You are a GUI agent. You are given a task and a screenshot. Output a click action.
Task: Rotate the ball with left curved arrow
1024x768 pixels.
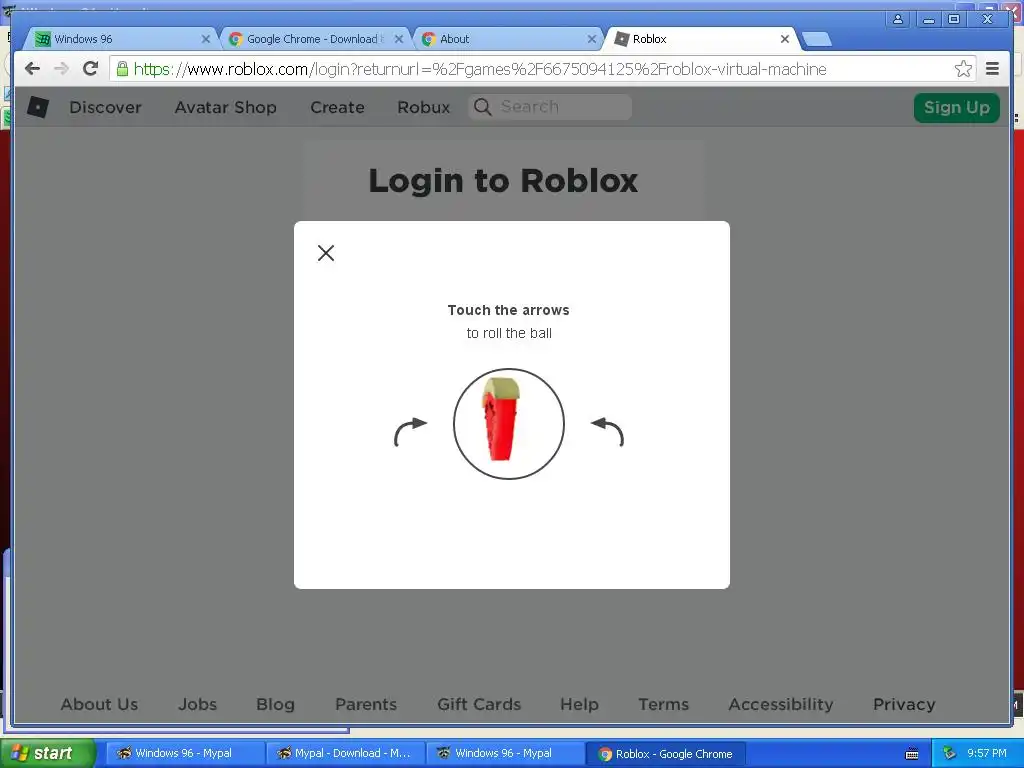point(411,432)
